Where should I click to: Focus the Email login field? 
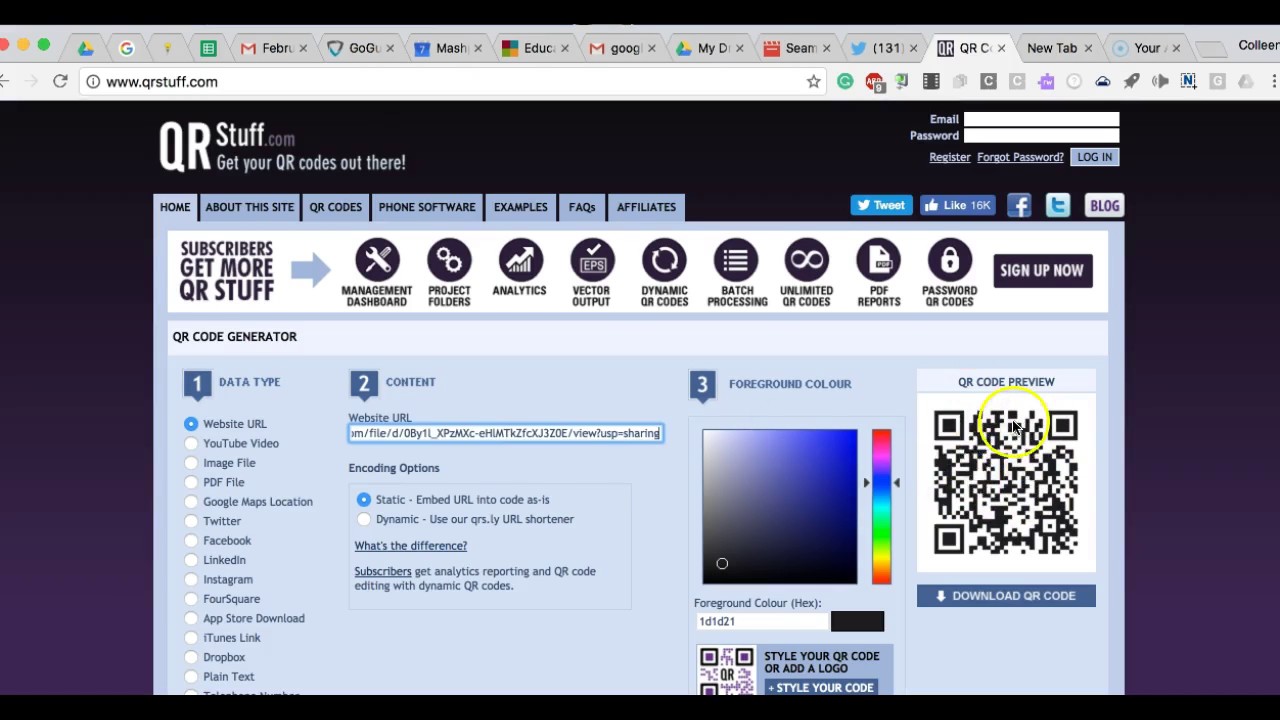pyautogui.click(x=1041, y=119)
